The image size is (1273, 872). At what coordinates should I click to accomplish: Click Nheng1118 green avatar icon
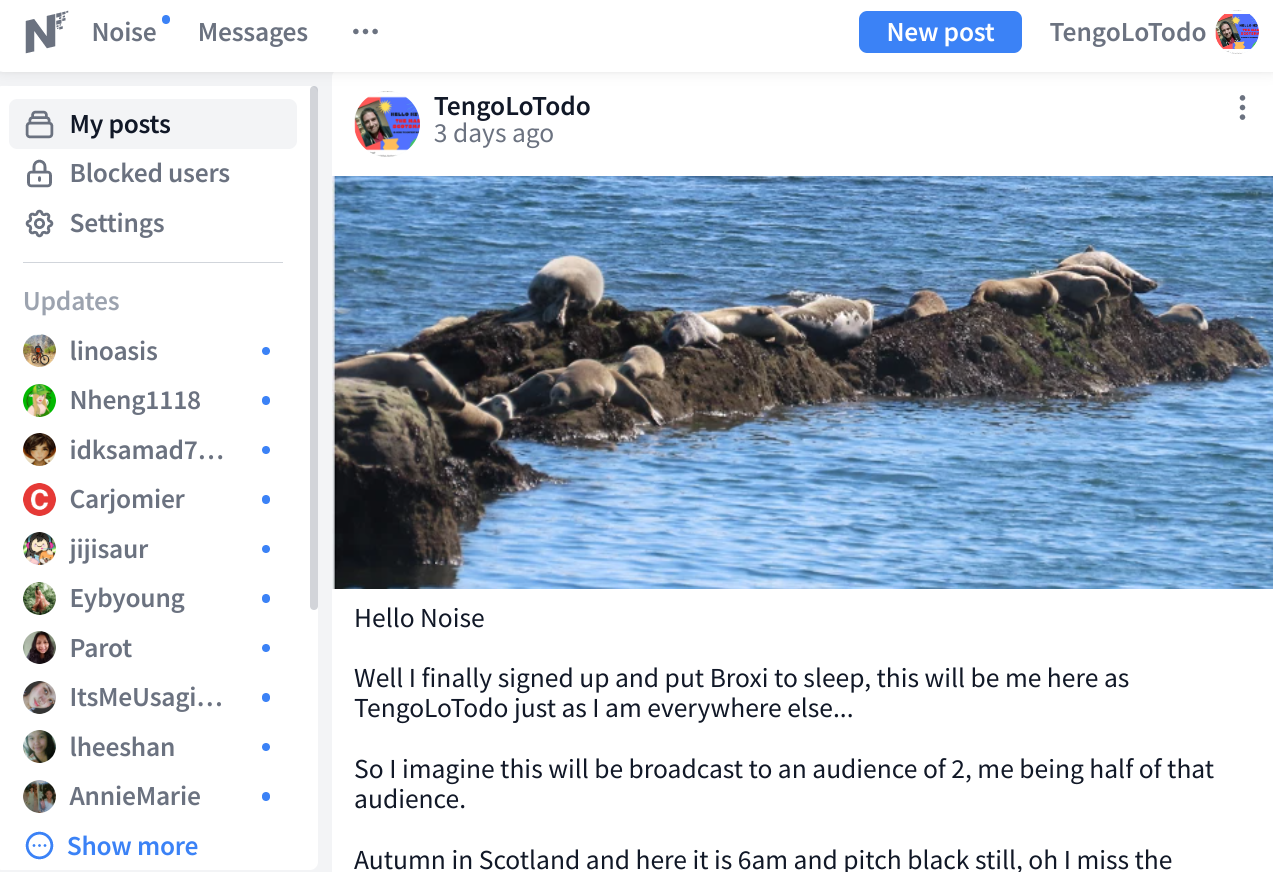coord(39,400)
